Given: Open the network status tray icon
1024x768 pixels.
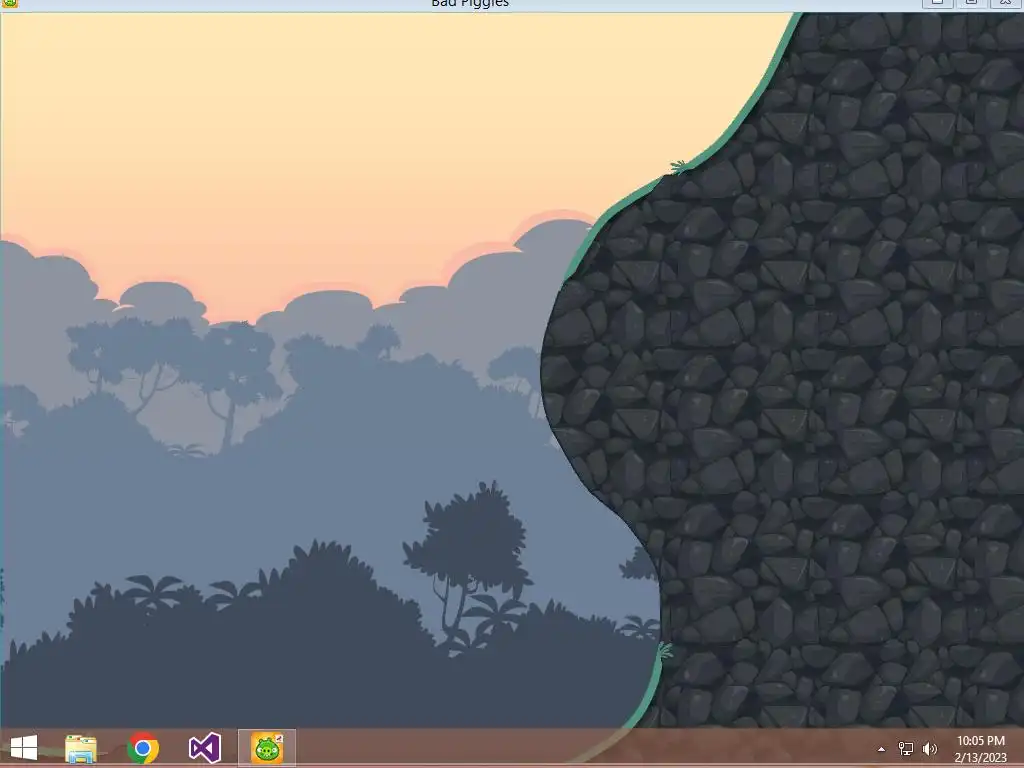Looking at the screenshot, I should click(906, 749).
